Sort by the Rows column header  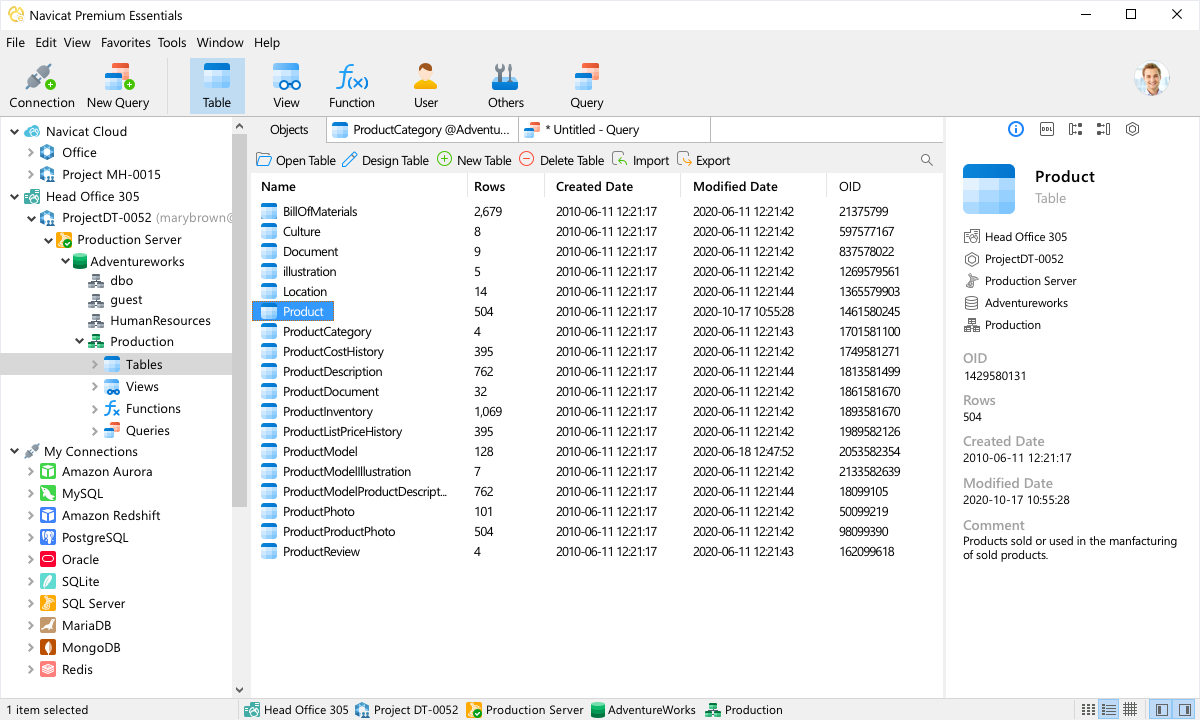[x=506, y=187]
